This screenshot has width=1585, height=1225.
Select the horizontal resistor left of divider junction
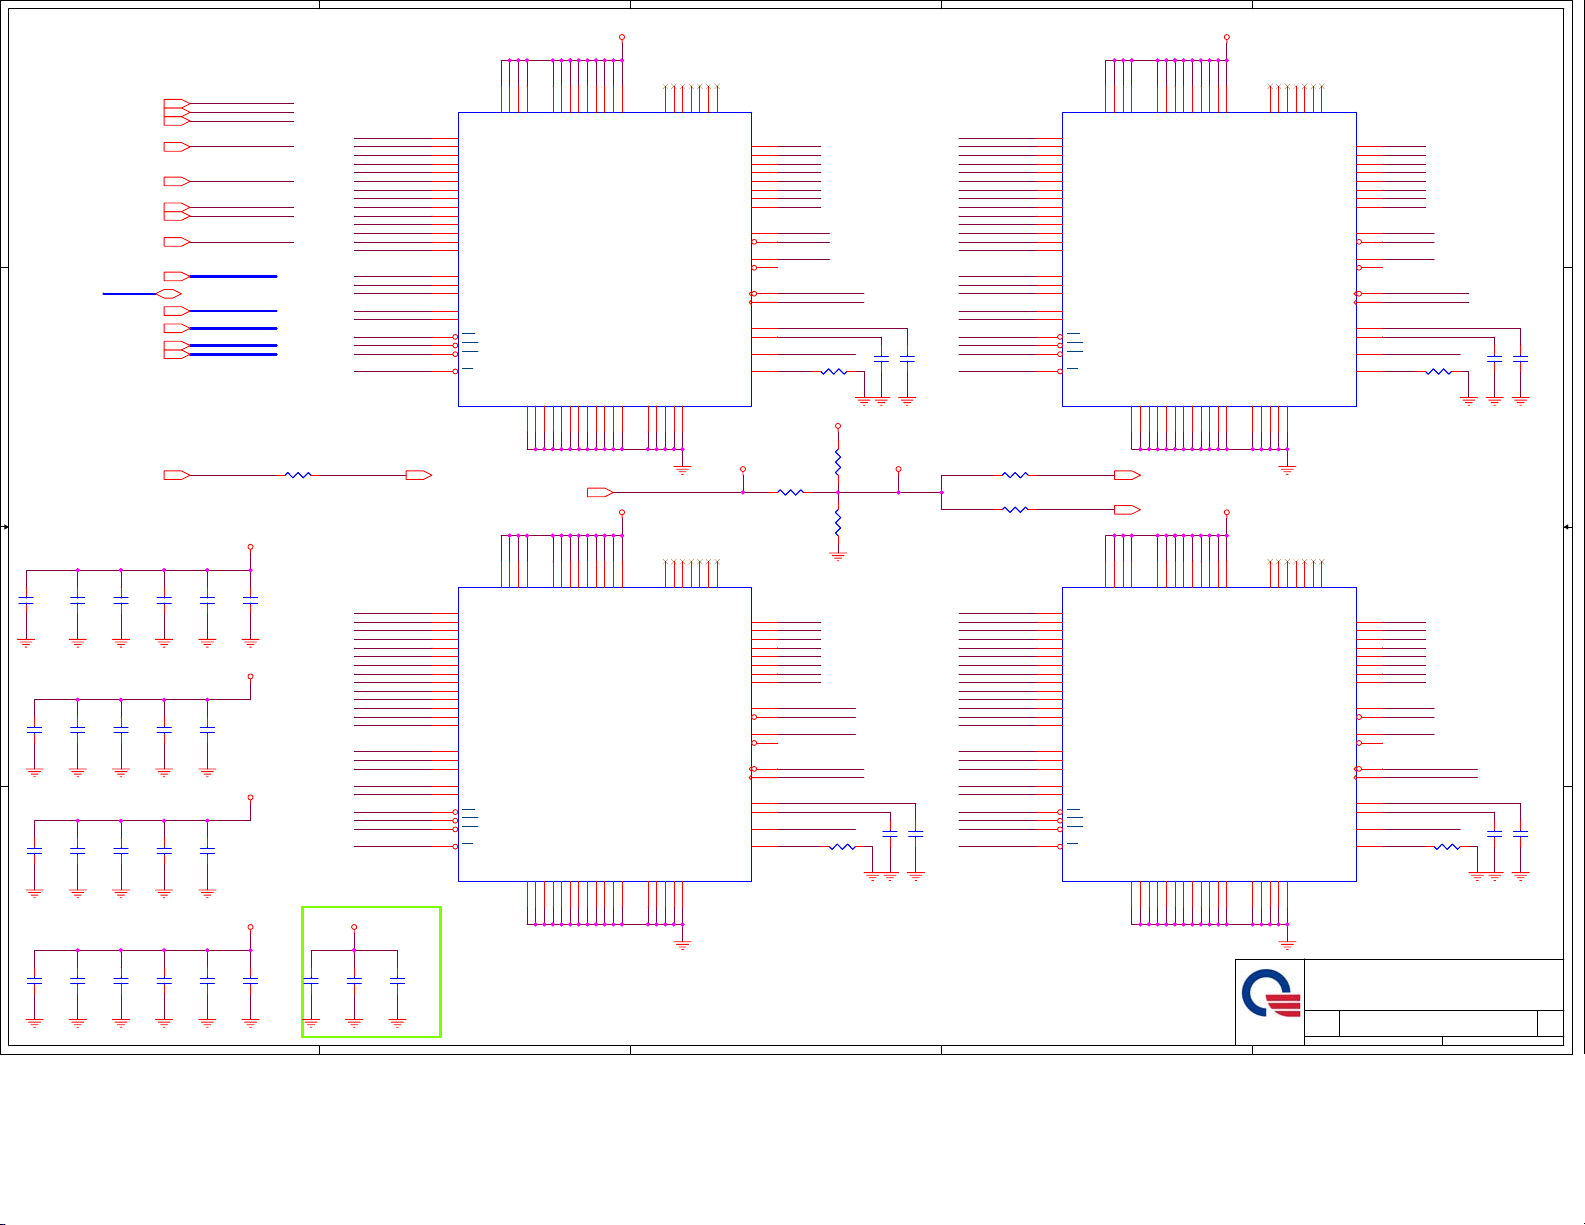click(x=790, y=492)
